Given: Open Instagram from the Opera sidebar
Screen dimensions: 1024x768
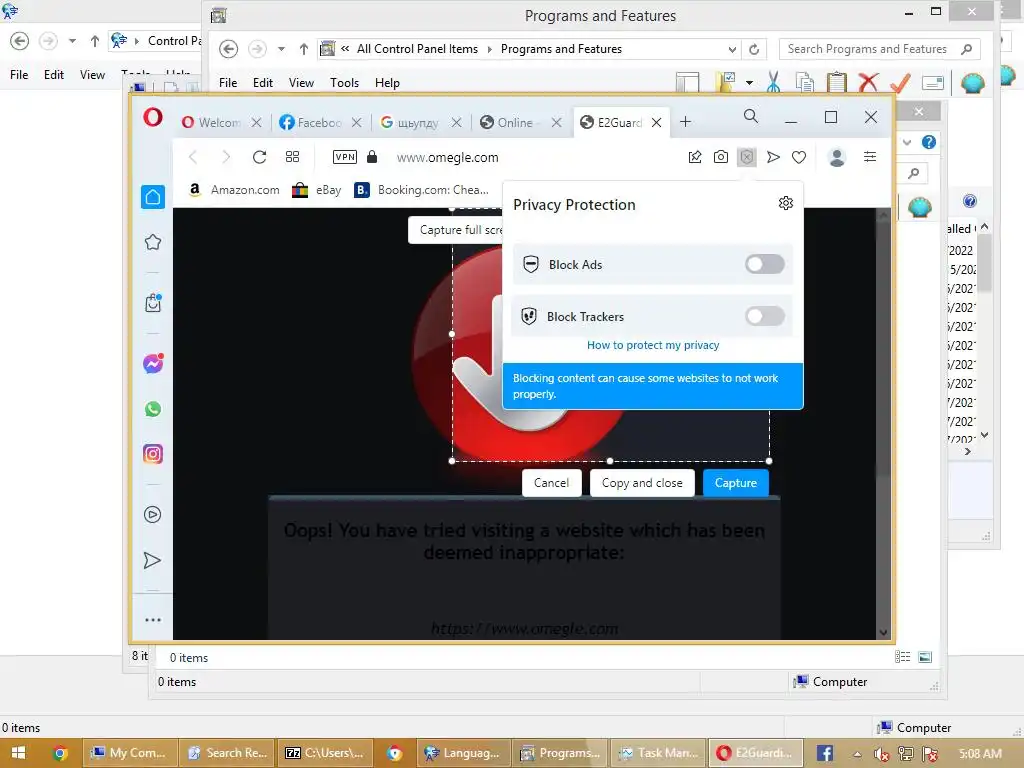Looking at the screenshot, I should tap(153, 454).
